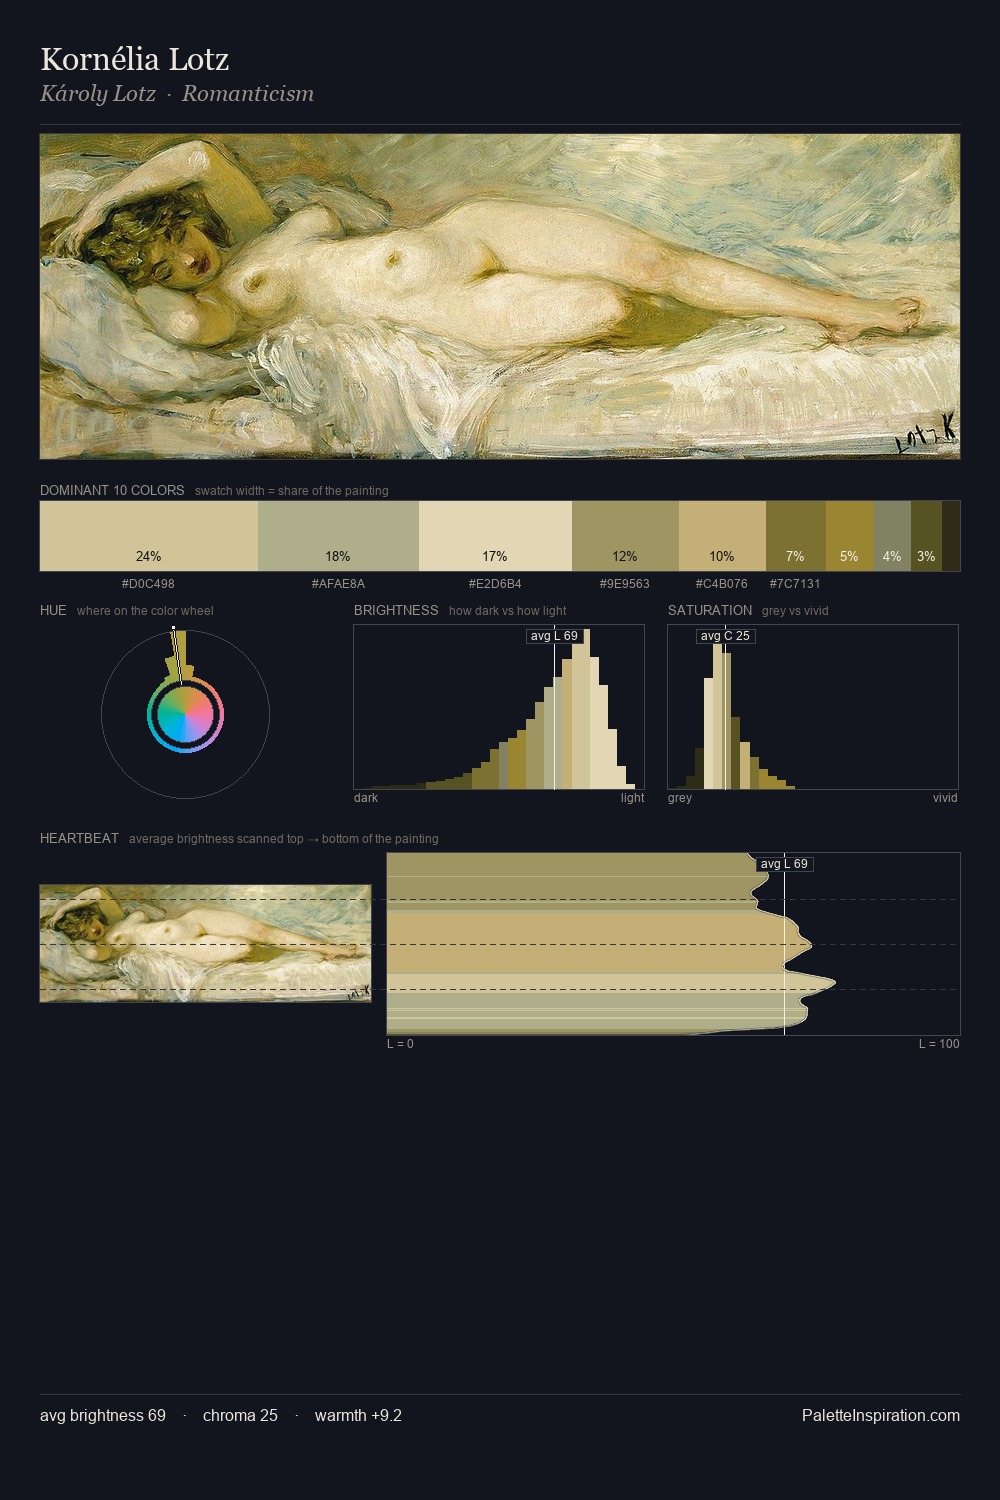Click the 'dark' brightness axis label

(x=366, y=798)
